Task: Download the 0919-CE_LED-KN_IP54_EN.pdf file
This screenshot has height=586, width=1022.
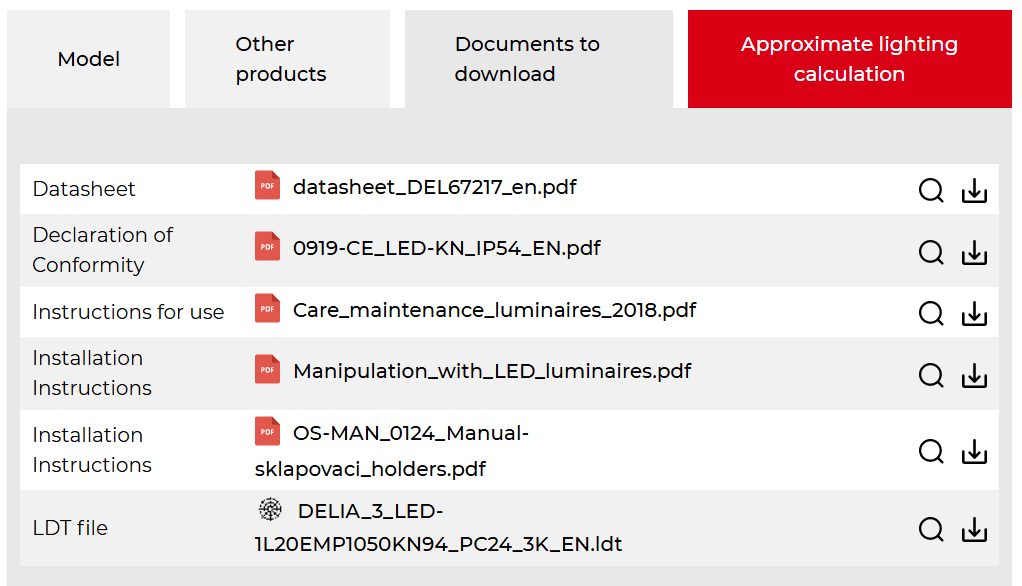Action: tap(974, 252)
